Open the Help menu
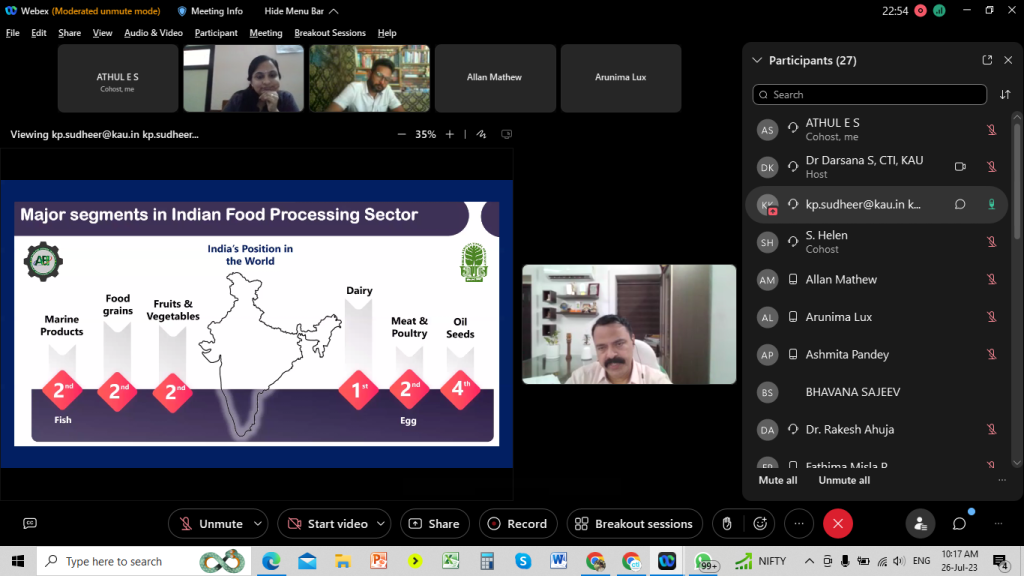 (387, 33)
